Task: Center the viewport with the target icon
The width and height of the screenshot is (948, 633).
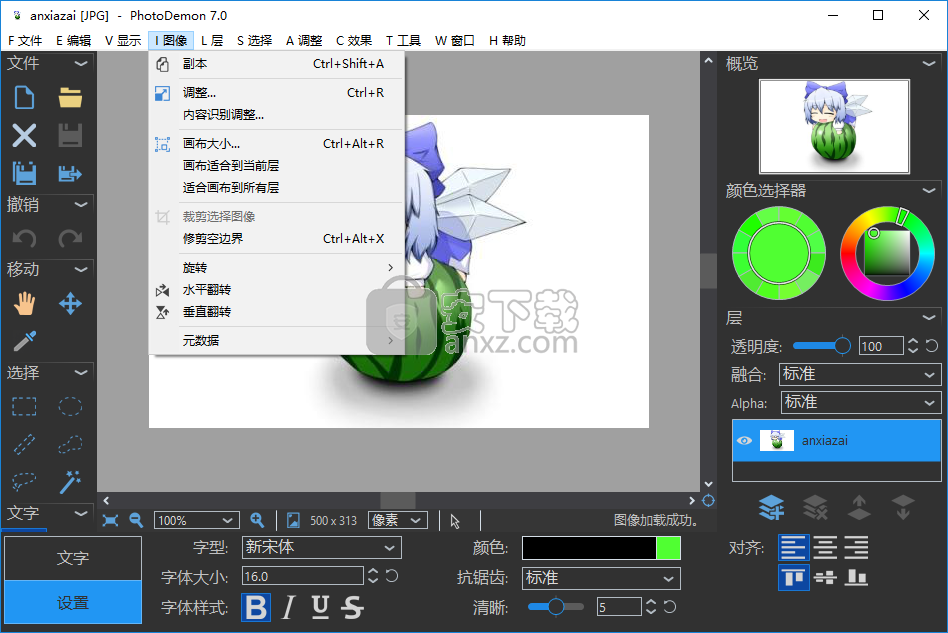Action: 709,501
